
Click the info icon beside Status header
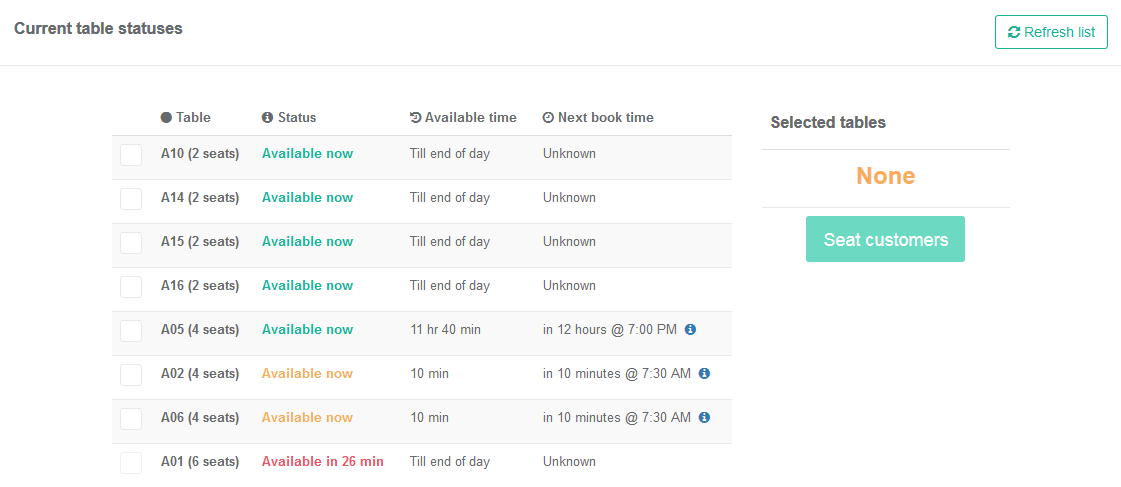coord(267,118)
